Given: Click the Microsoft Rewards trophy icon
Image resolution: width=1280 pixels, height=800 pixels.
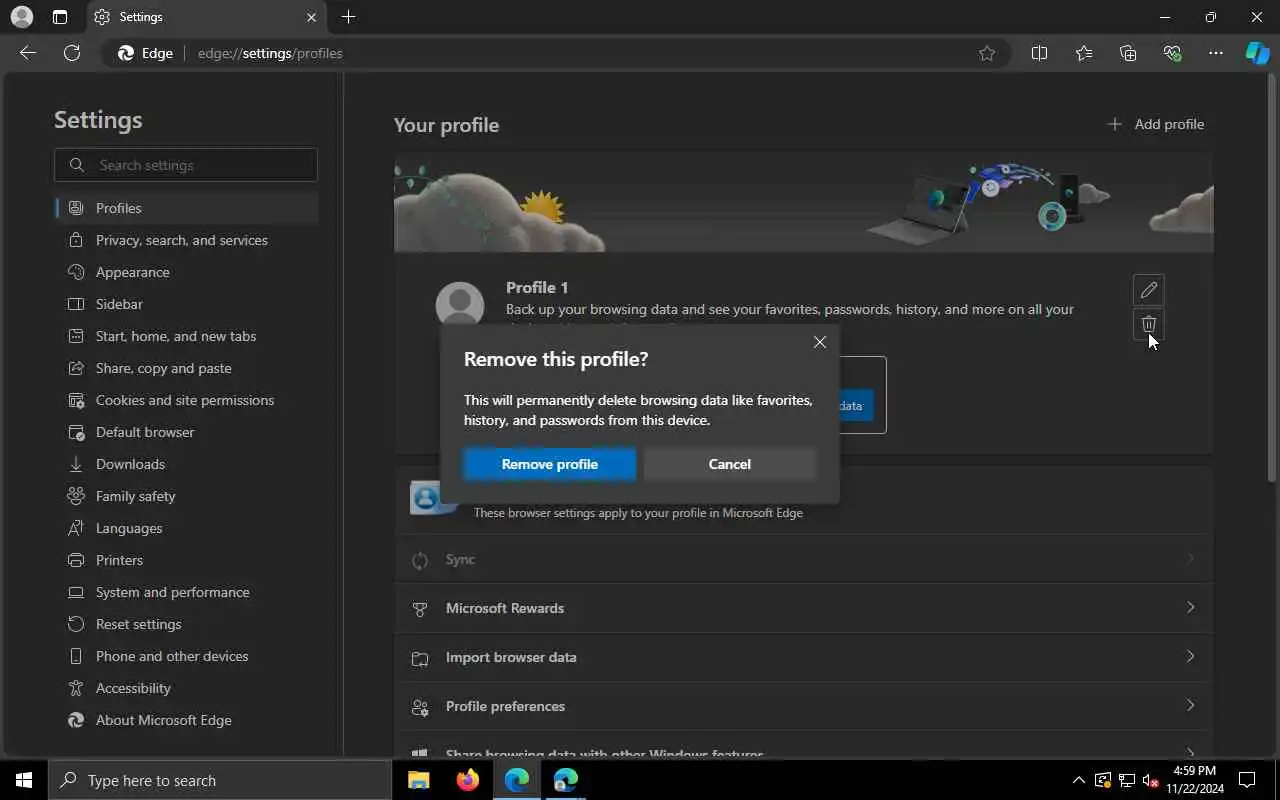Looking at the screenshot, I should click(420, 608).
